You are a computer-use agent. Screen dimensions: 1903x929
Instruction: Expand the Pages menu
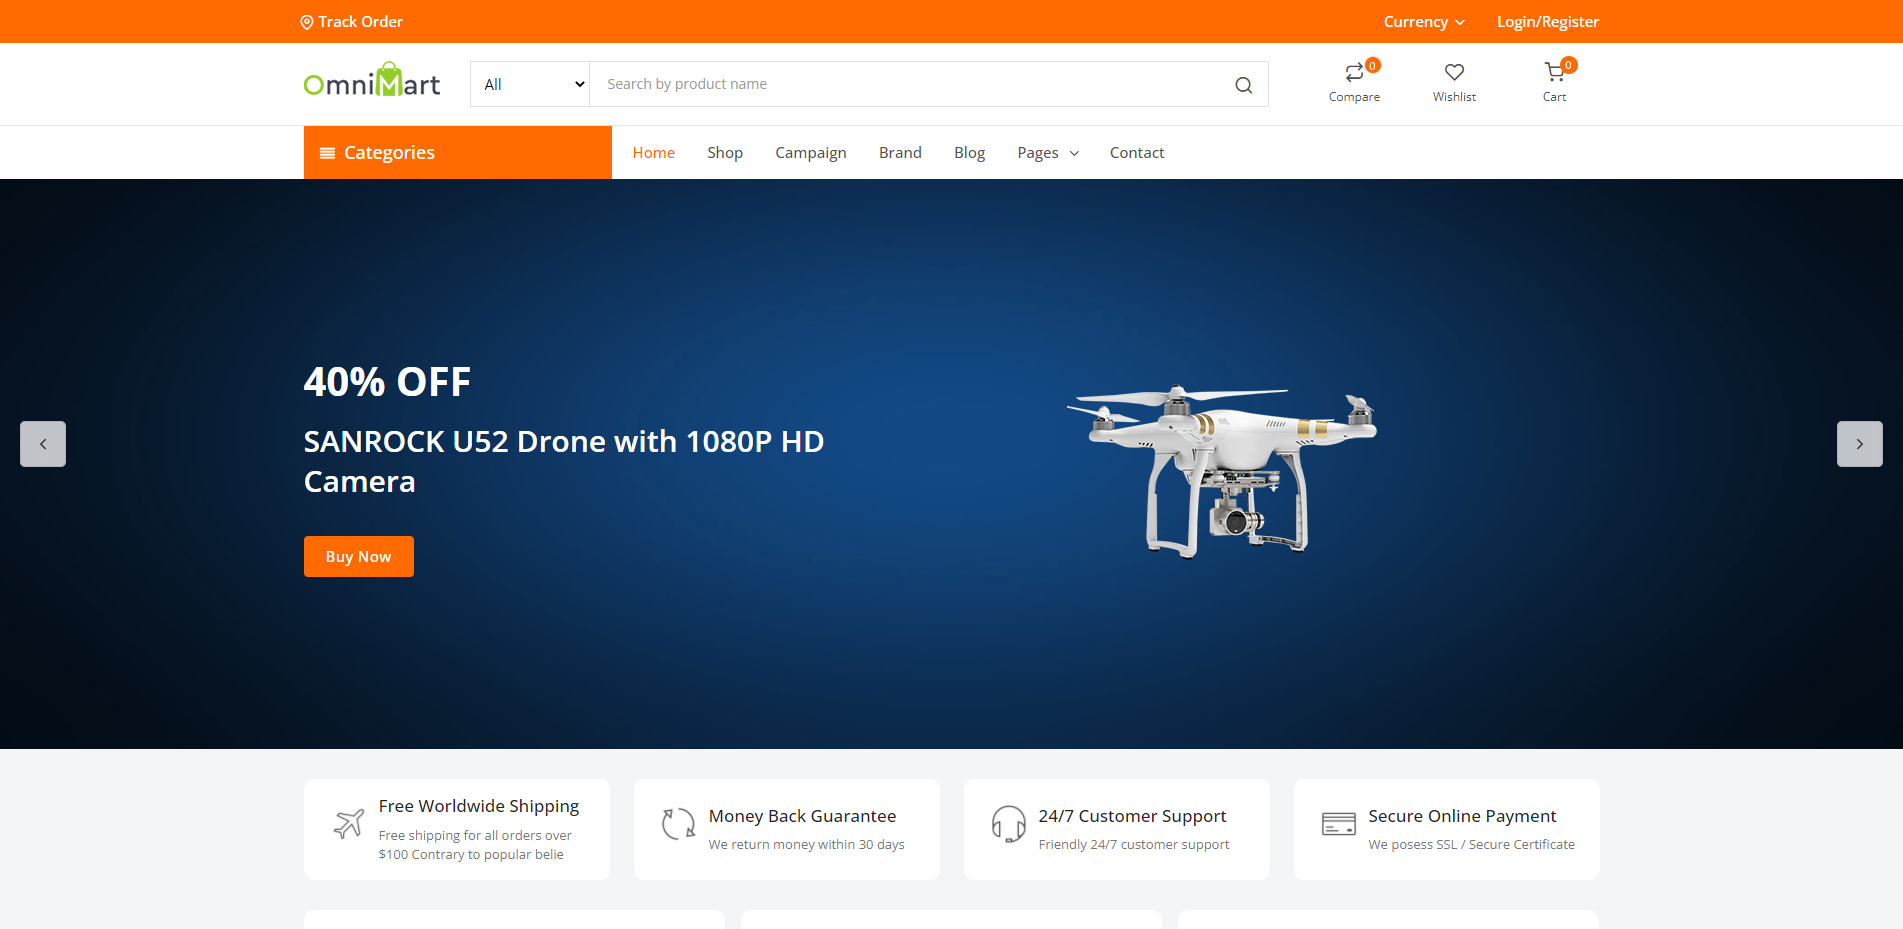pos(1047,153)
